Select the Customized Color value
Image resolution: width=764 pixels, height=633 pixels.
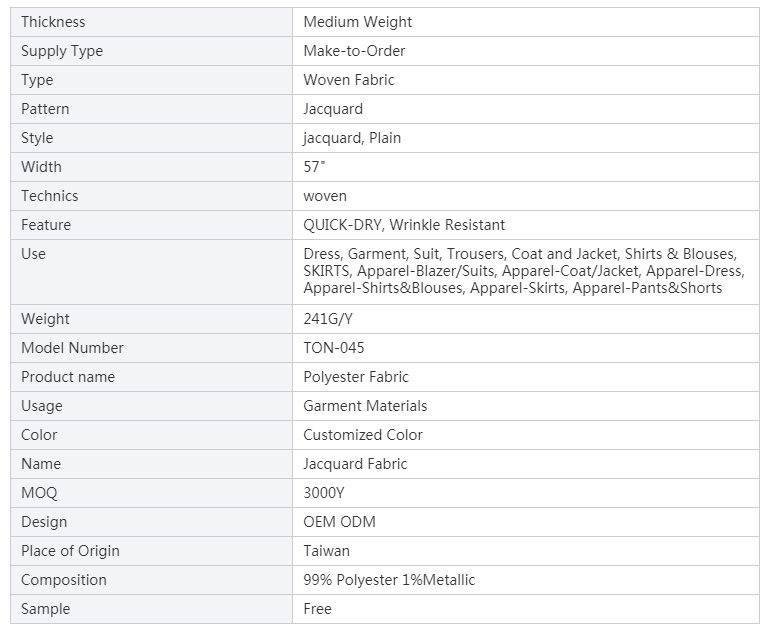(x=363, y=435)
